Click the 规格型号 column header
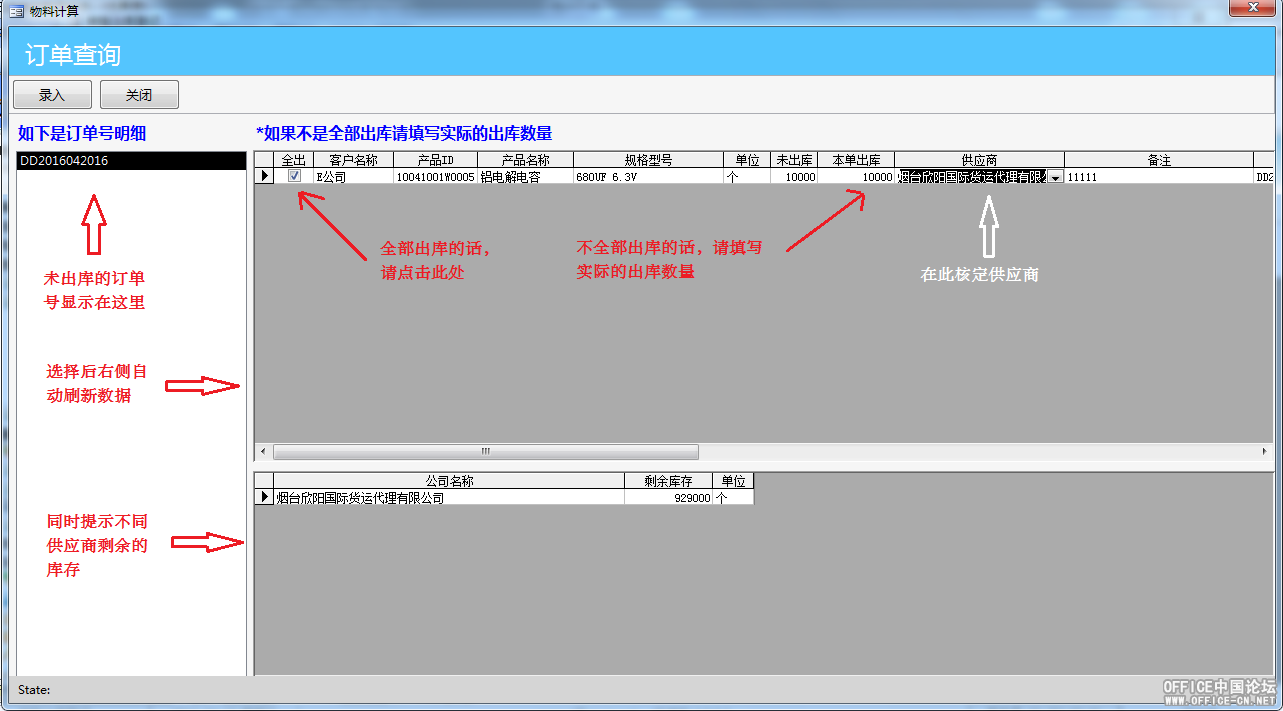This screenshot has width=1283, height=711. pyautogui.click(x=648, y=160)
